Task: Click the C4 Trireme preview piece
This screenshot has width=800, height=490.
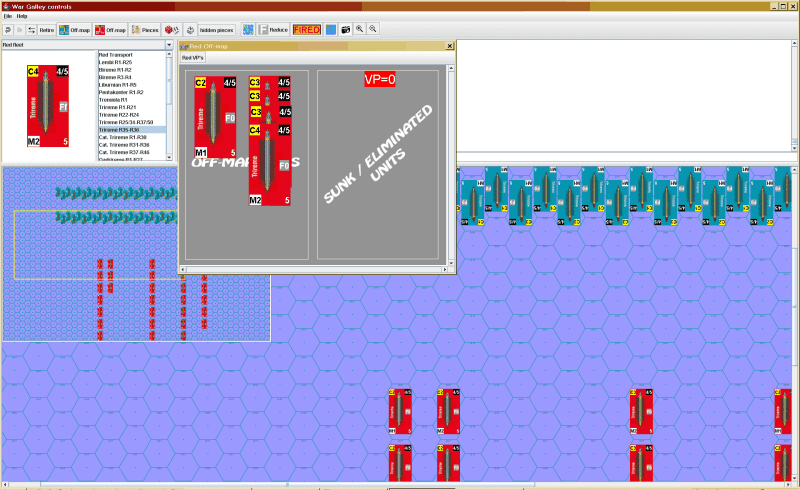Action: pyautogui.click(x=48, y=106)
